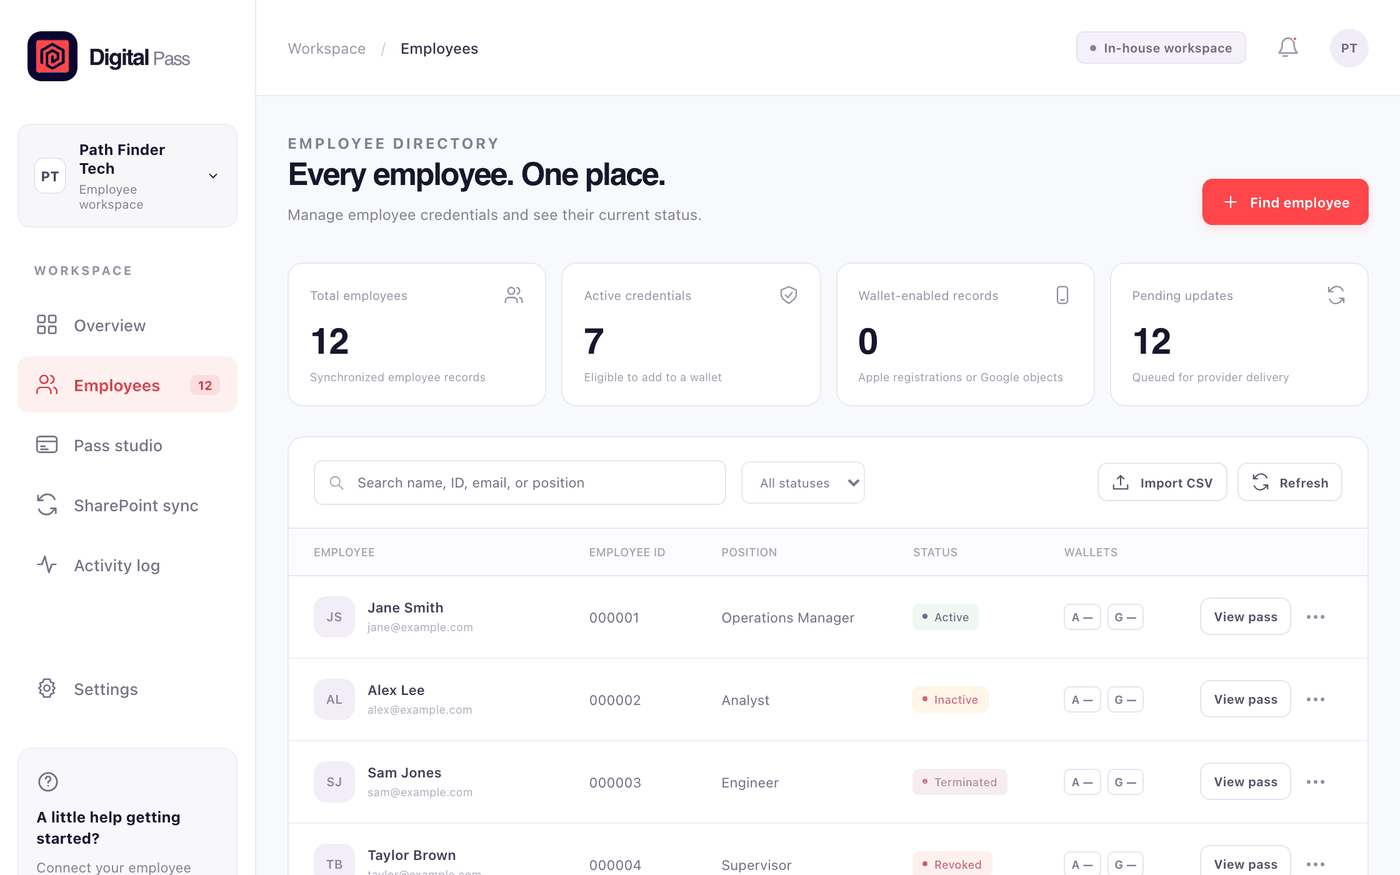Open Settings in the sidebar
This screenshot has width=1400, height=875.
(x=127, y=689)
